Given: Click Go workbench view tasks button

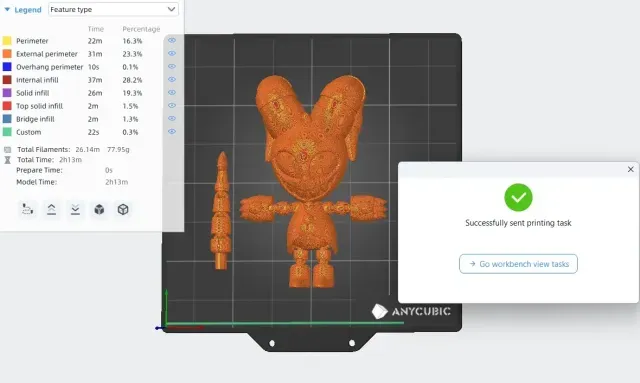Looking at the screenshot, I should (518, 264).
